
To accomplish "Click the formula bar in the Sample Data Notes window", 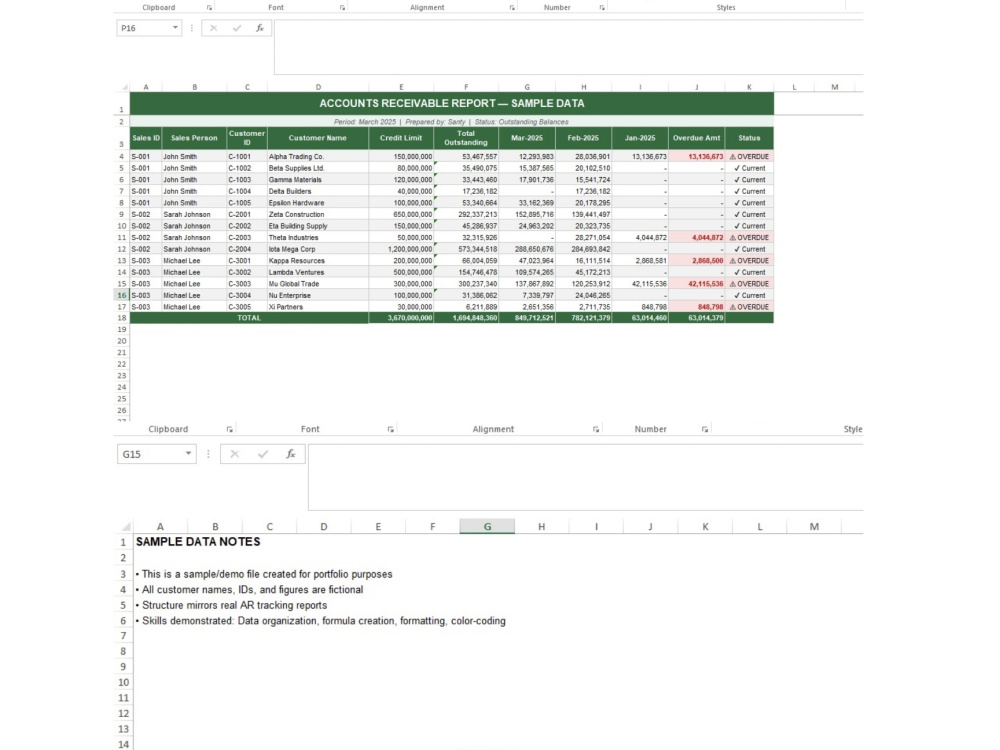I will [585, 477].
